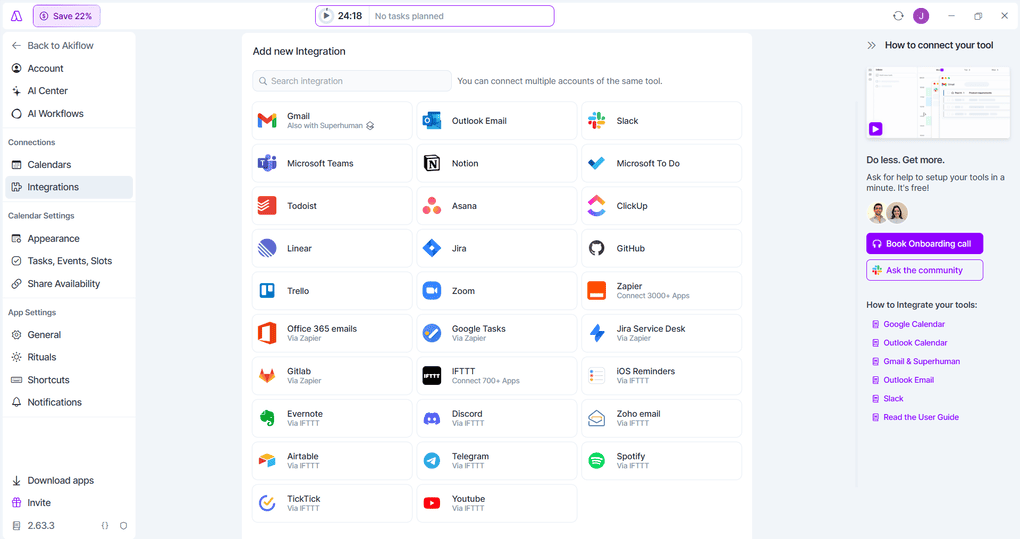
Task: Click the Zoom camera icon
Action: coord(432,291)
